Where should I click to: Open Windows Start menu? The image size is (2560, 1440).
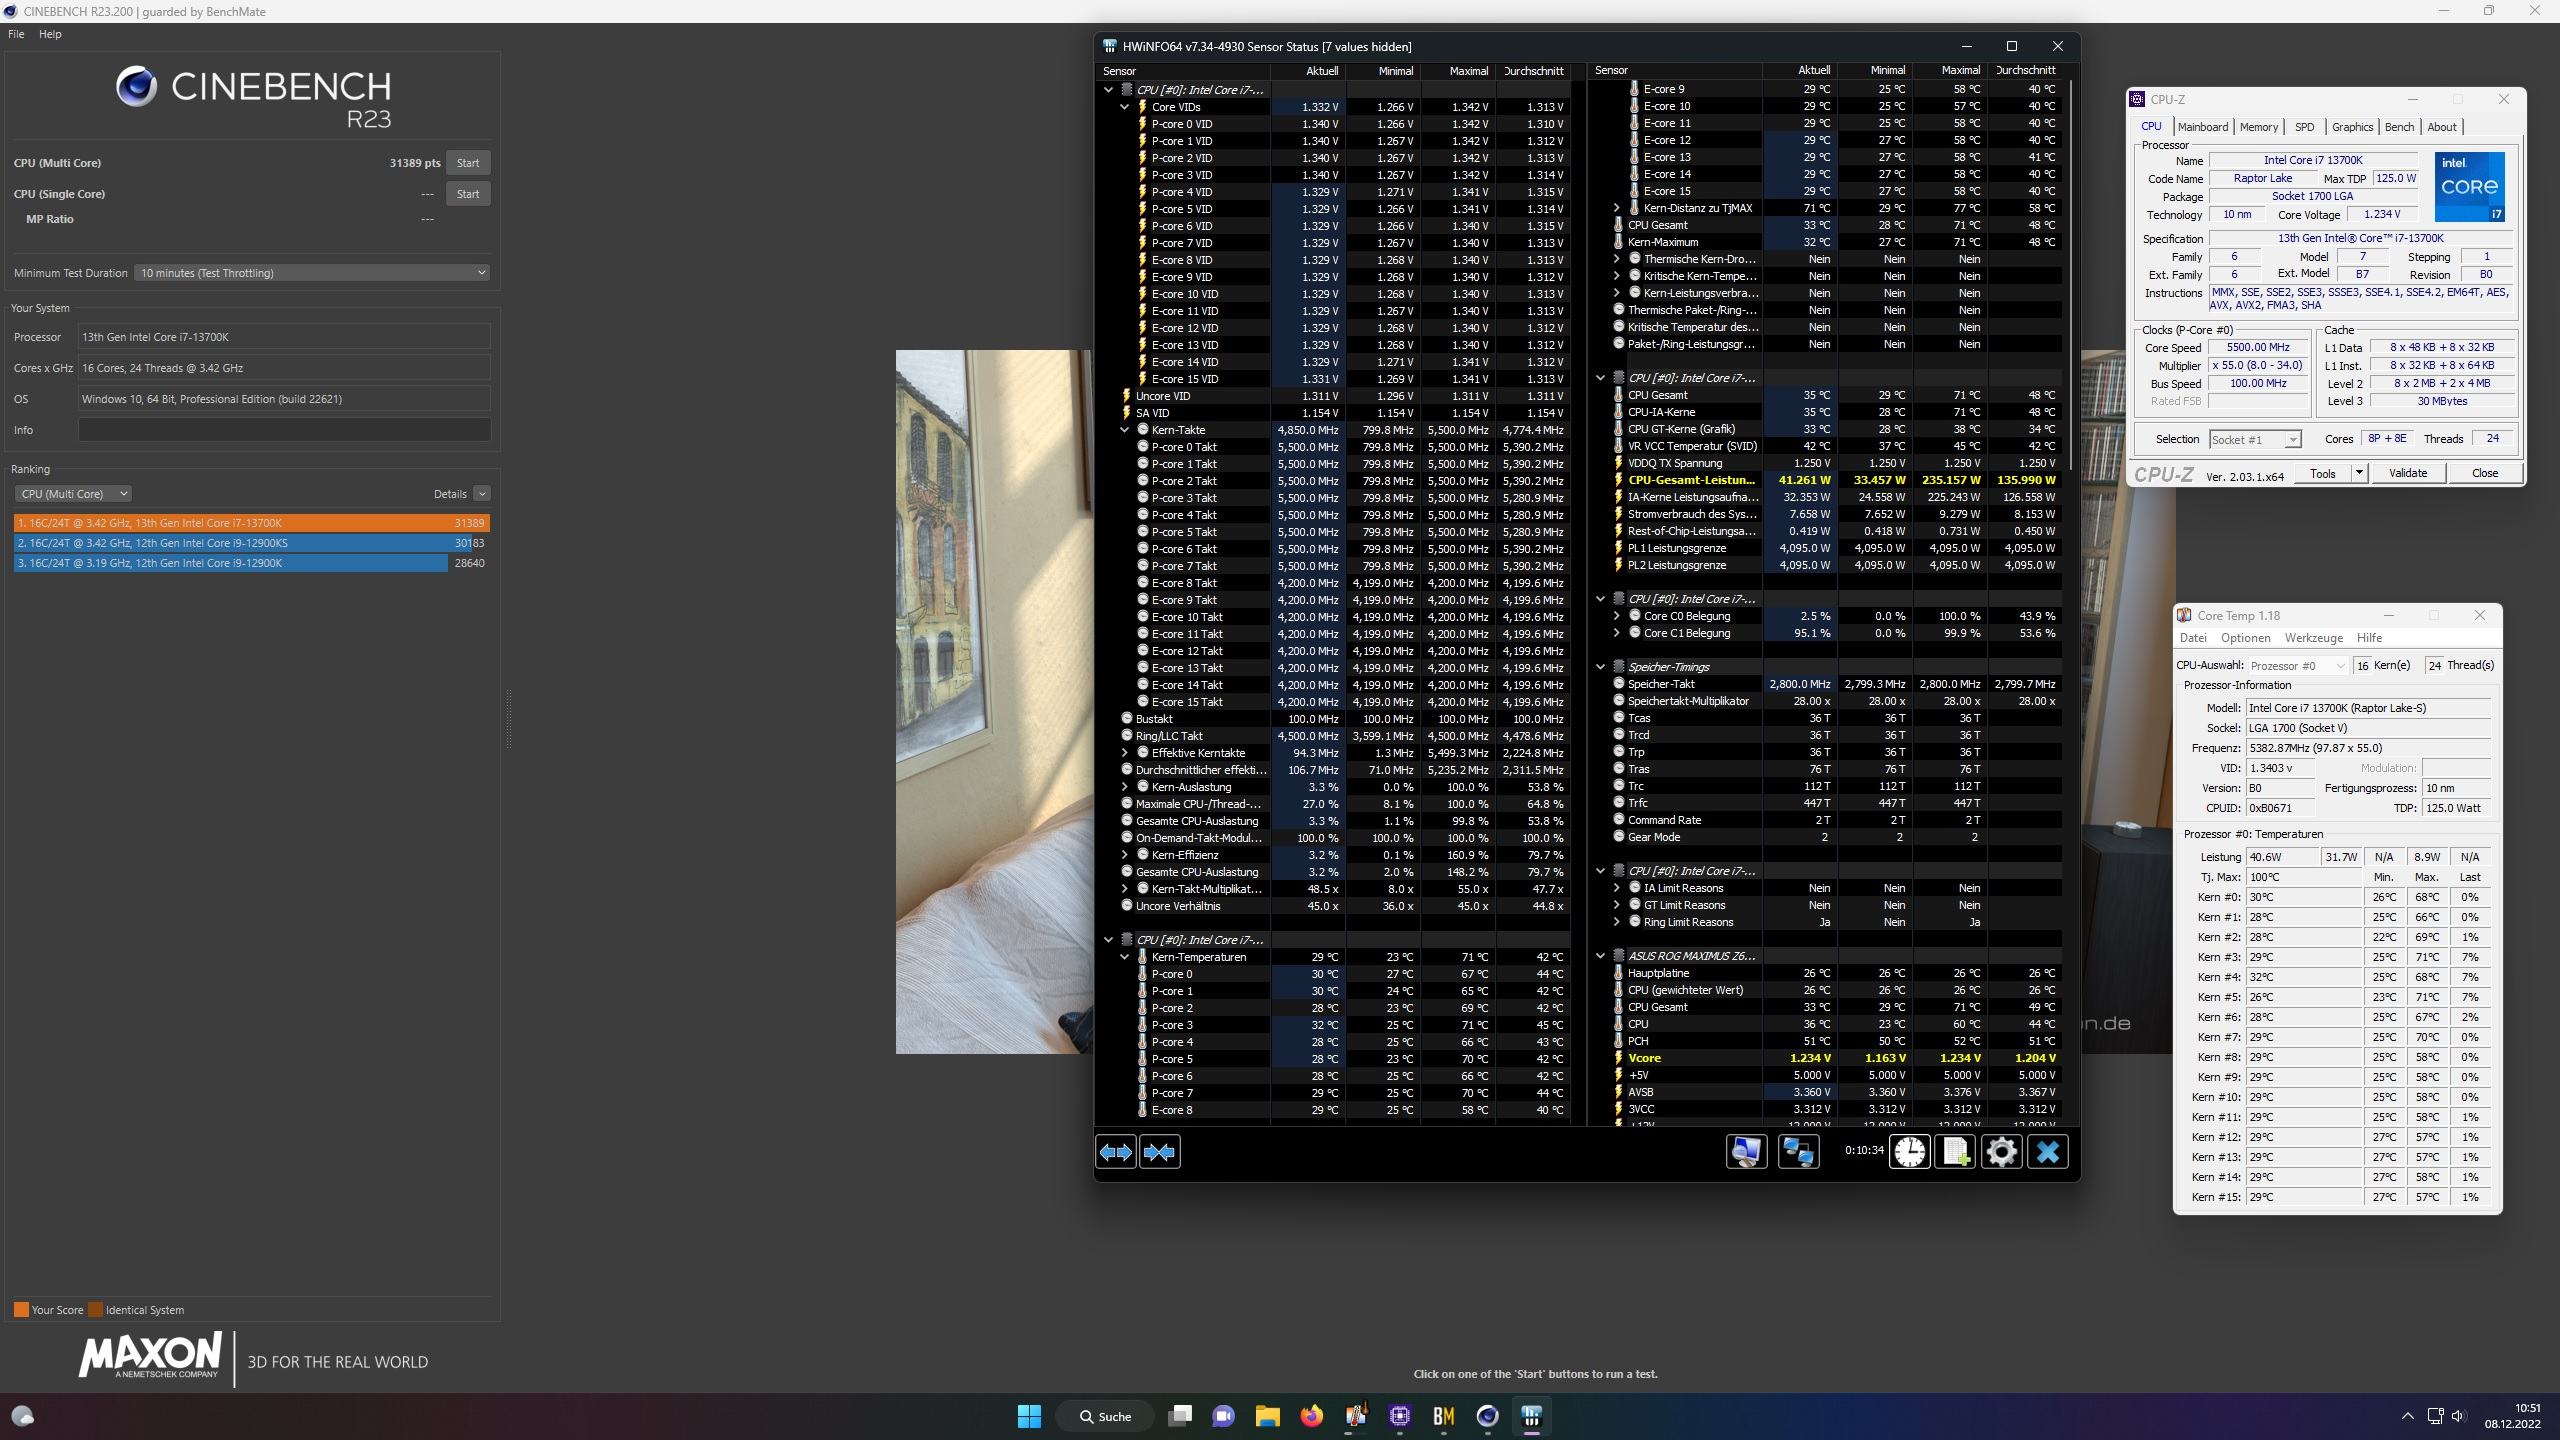(1029, 1416)
